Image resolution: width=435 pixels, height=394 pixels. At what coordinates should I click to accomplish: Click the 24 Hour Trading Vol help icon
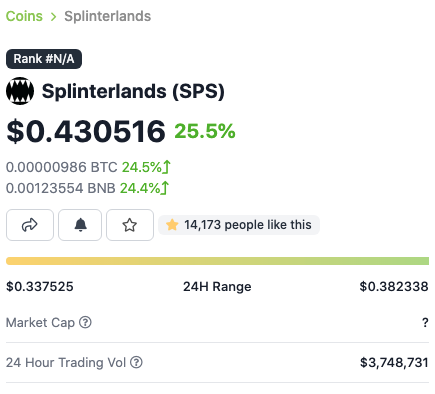[x=136, y=362]
